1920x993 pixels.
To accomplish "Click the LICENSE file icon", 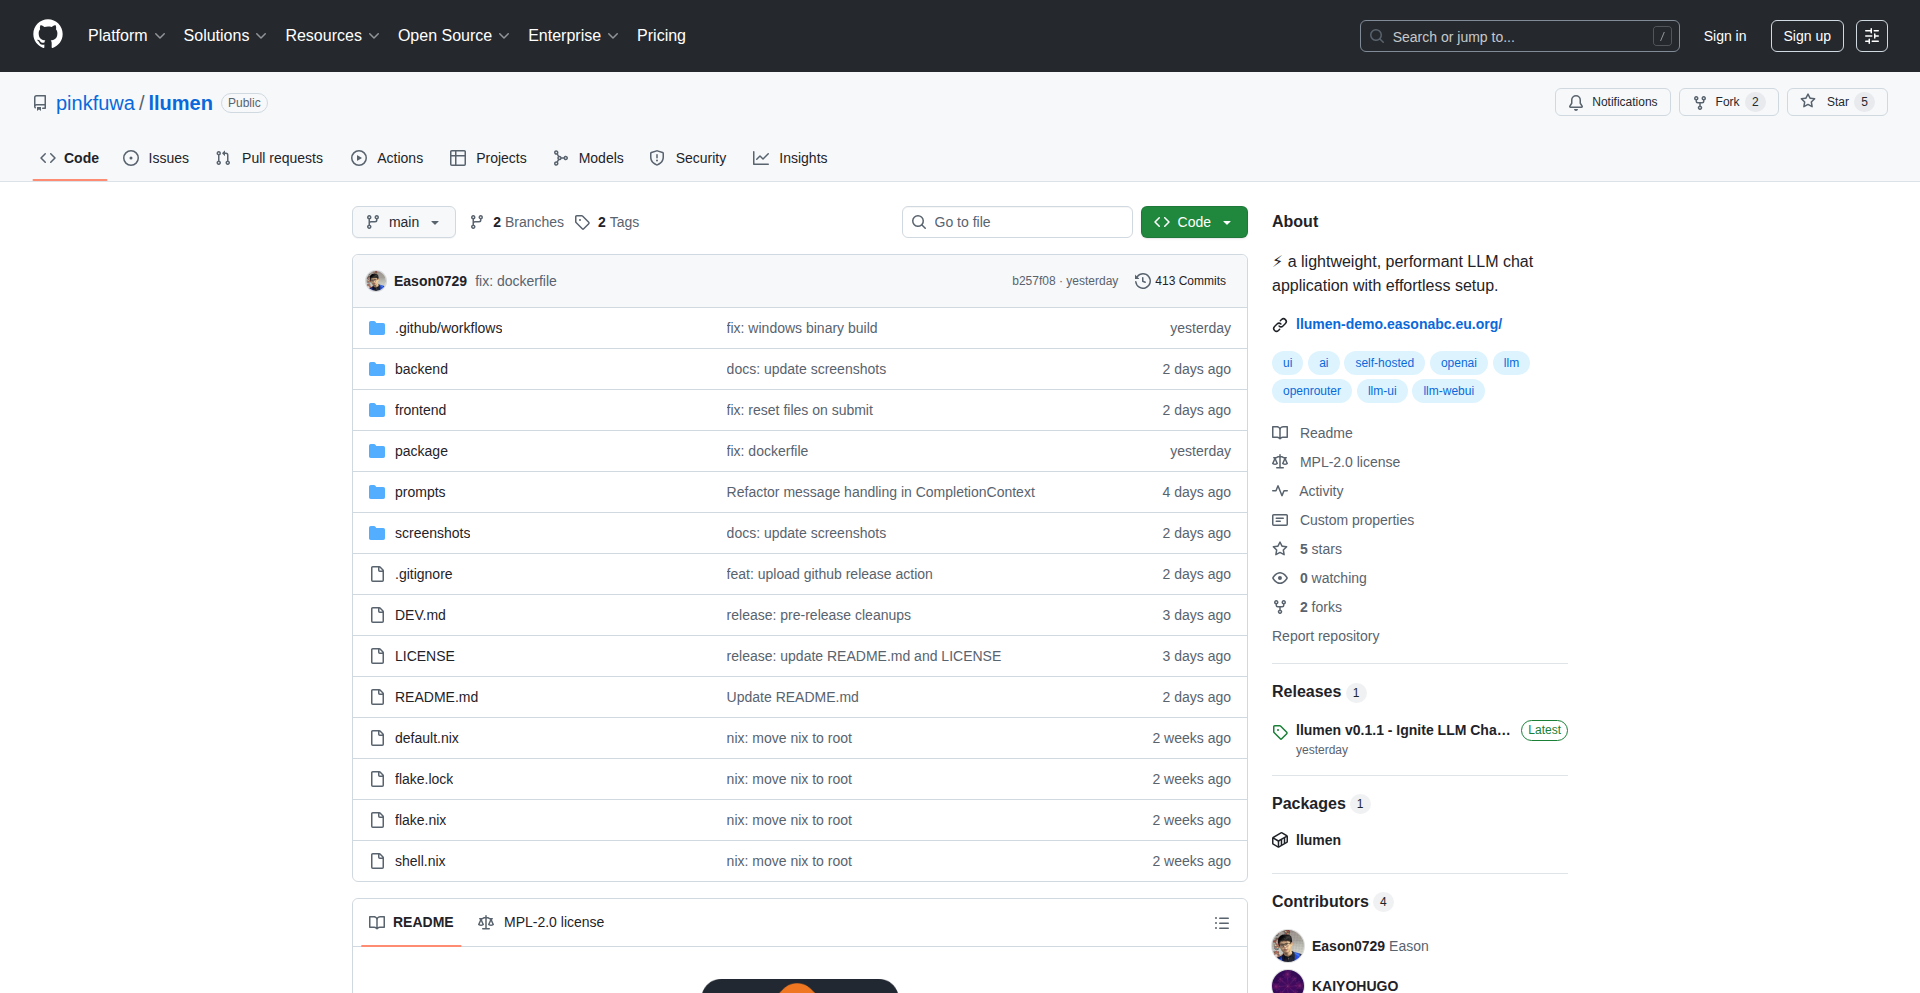I will (377, 656).
